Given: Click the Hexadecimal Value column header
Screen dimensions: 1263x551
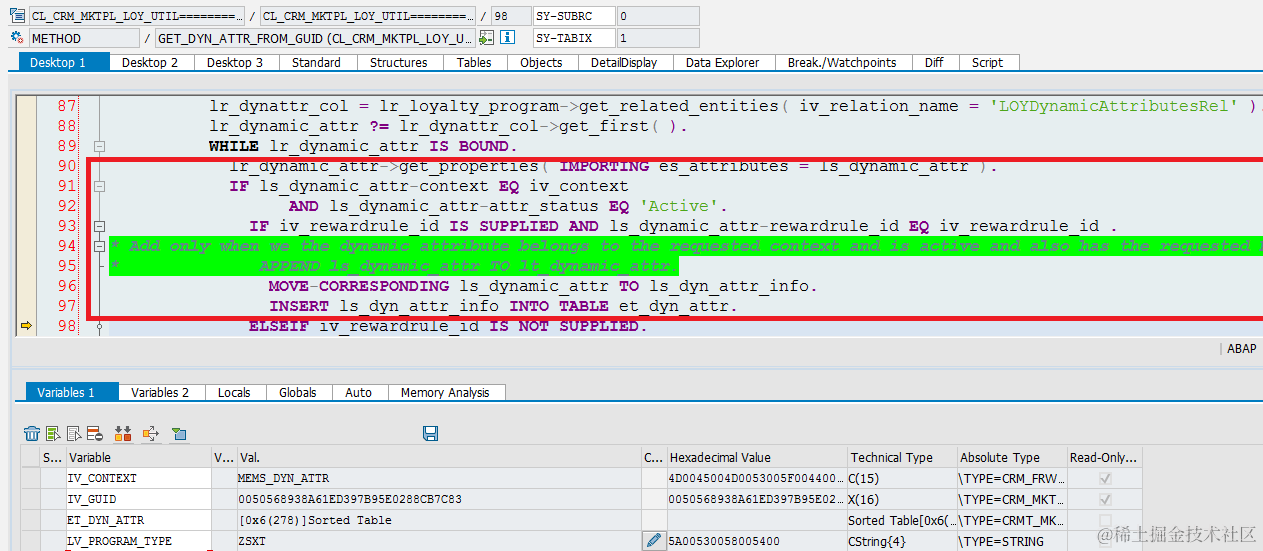Looking at the screenshot, I should [757, 457].
